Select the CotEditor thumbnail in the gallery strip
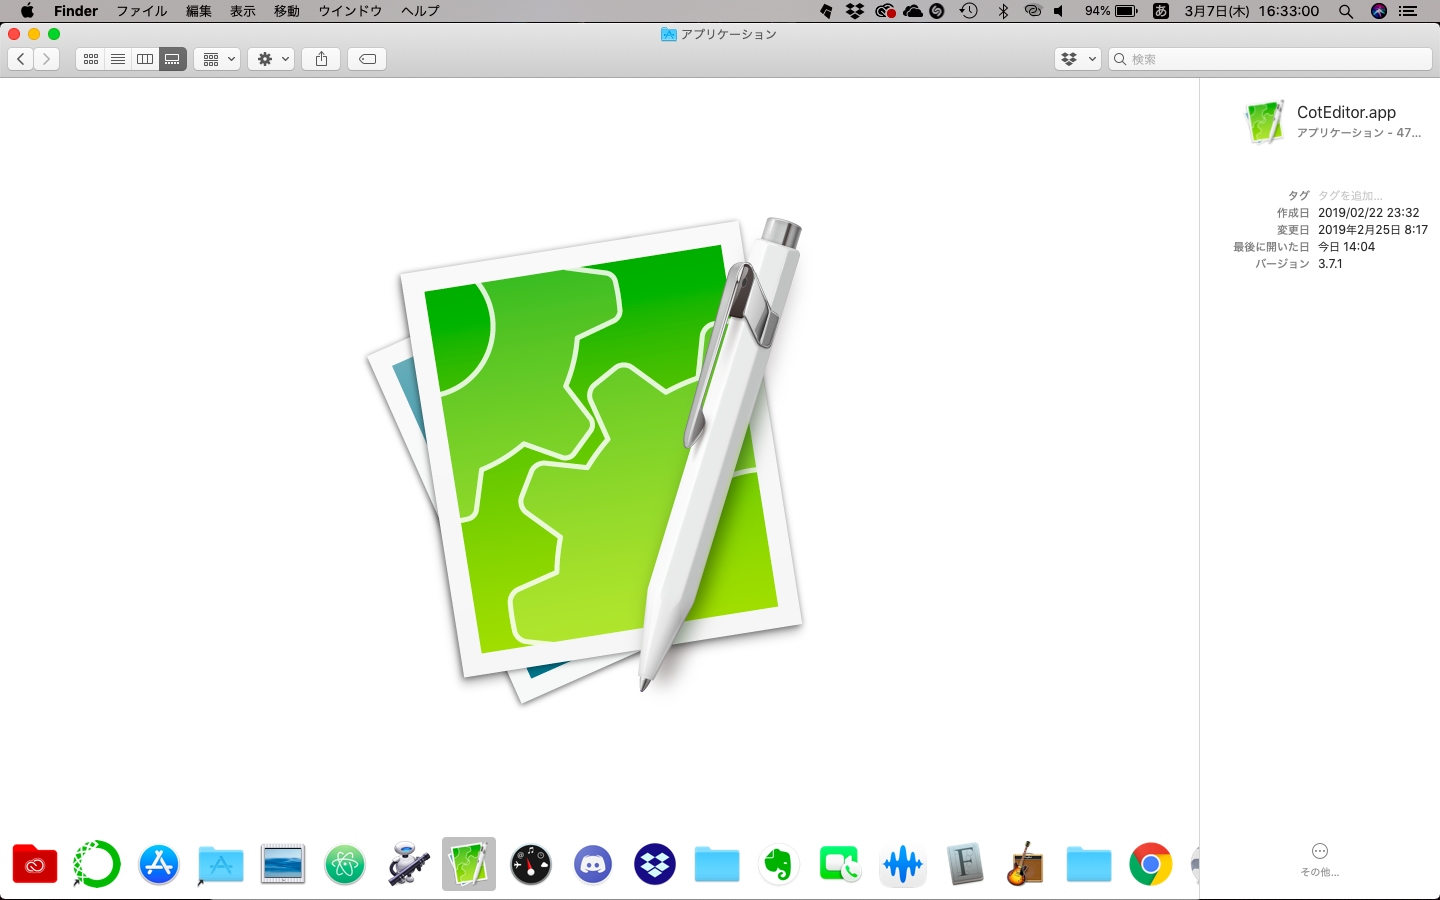 pyautogui.click(x=469, y=864)
